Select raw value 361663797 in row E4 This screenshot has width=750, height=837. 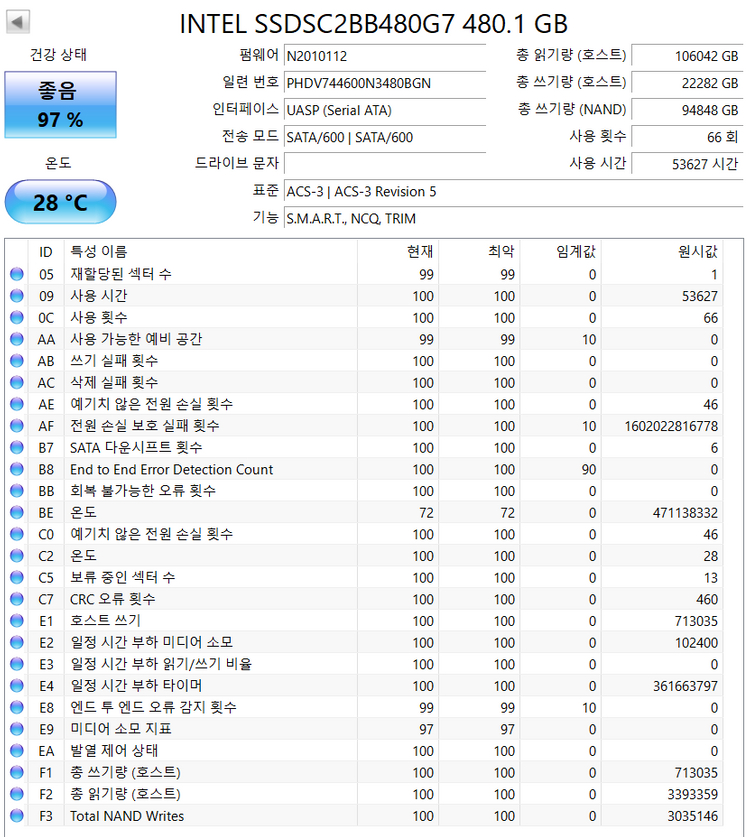click(x=685, y=686)
